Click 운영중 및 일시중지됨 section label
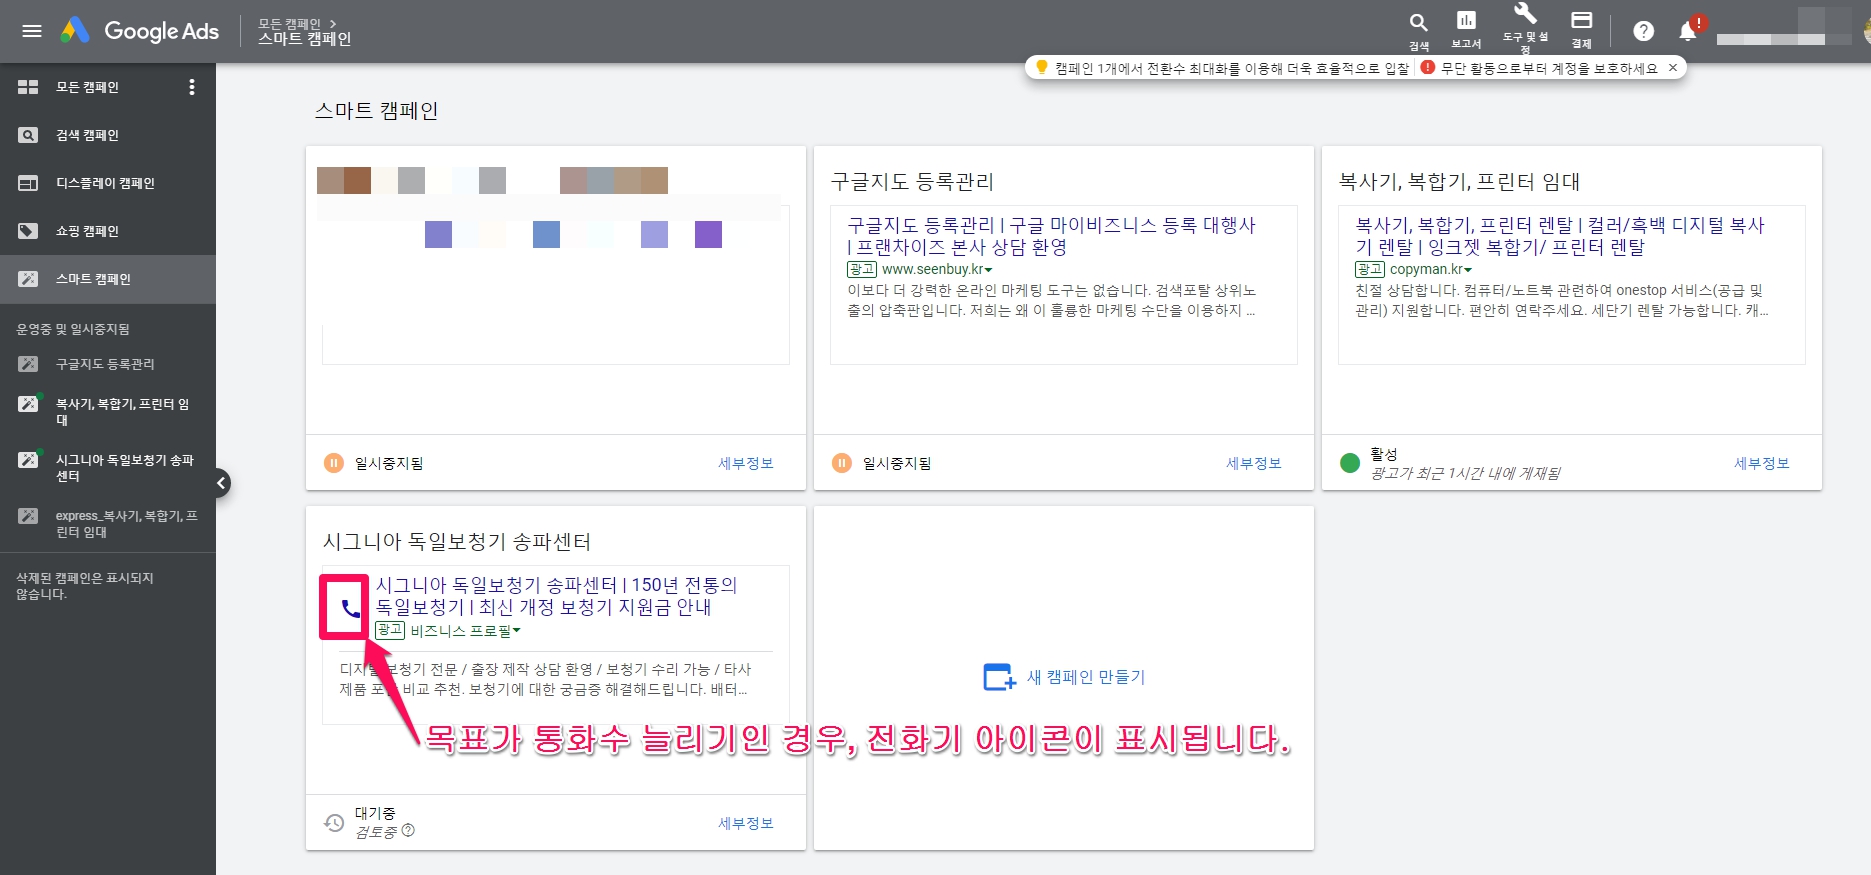 [73, 329]
